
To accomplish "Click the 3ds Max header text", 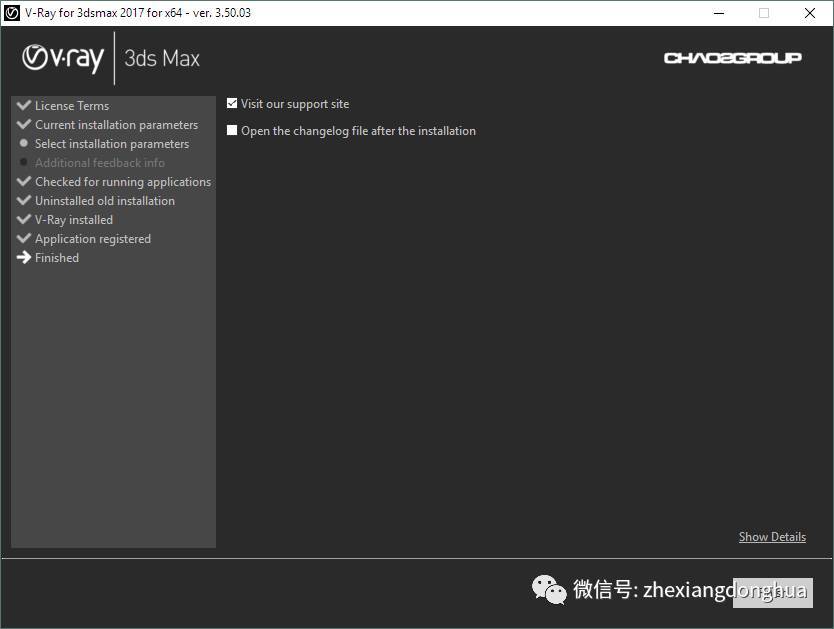I will pos(162,58).
